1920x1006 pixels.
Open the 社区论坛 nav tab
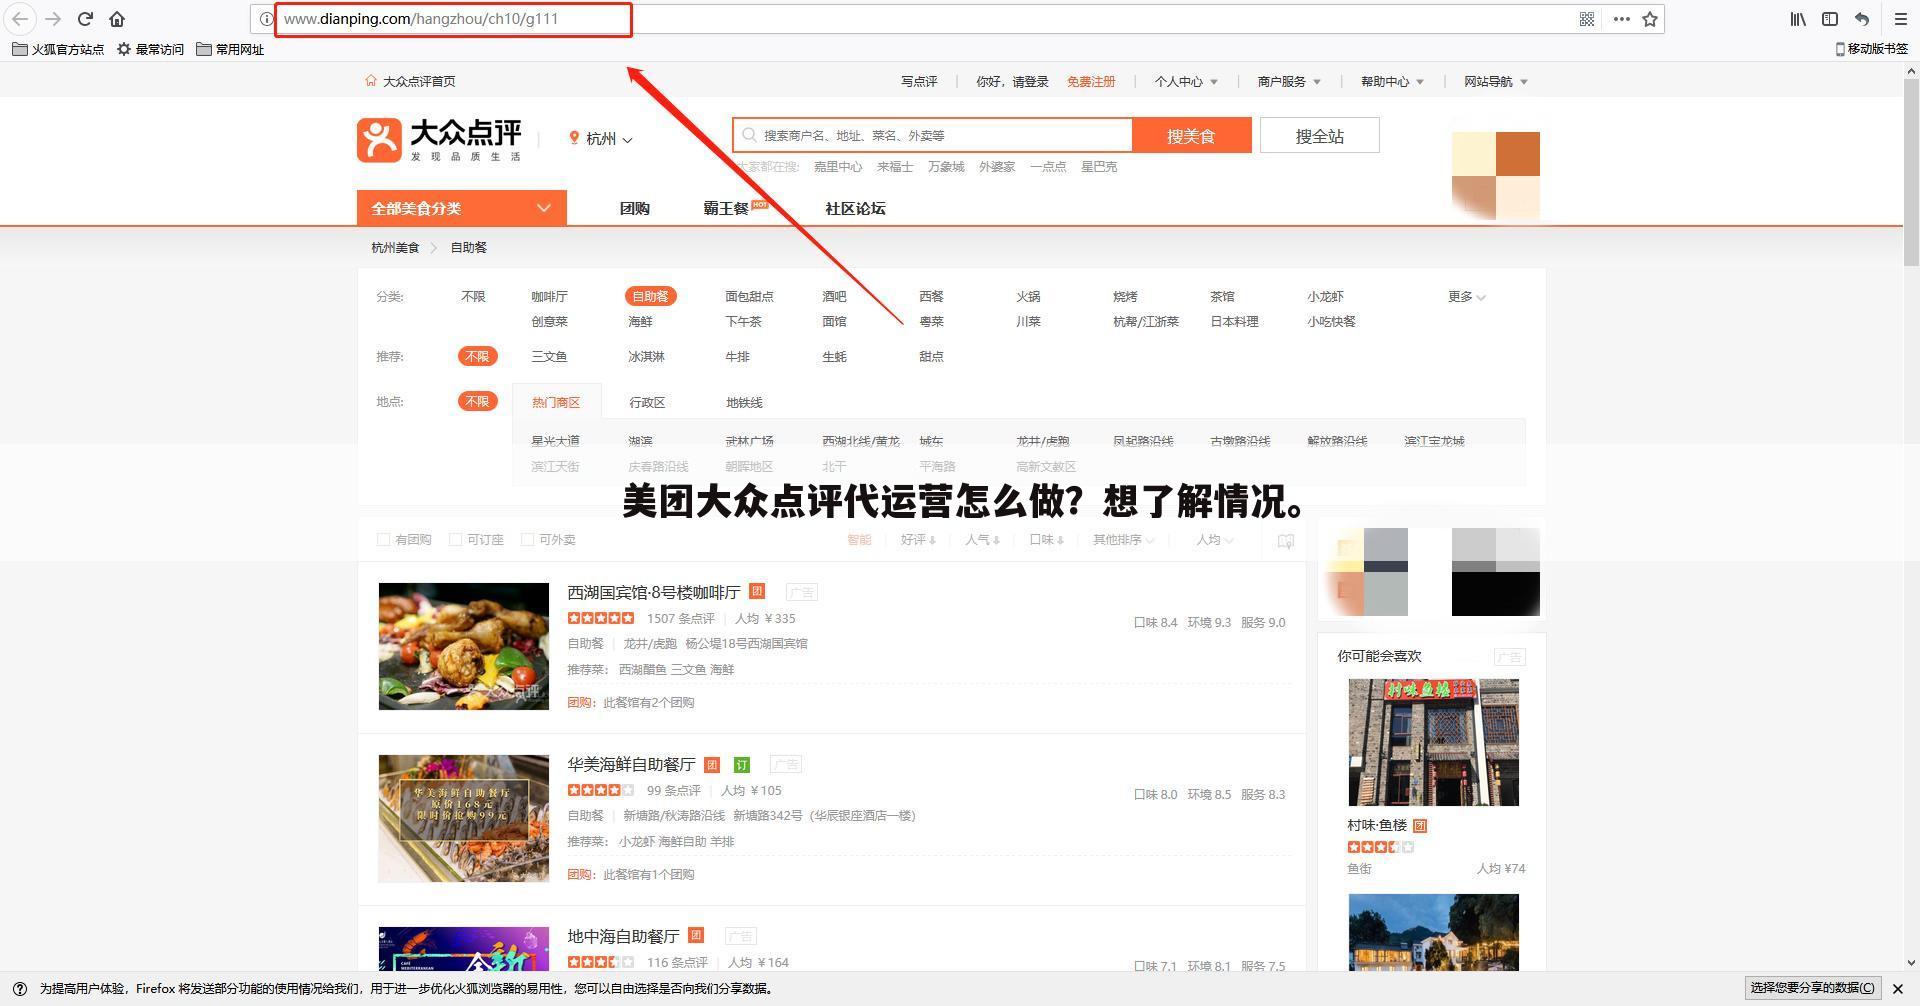tap(855, 208)
